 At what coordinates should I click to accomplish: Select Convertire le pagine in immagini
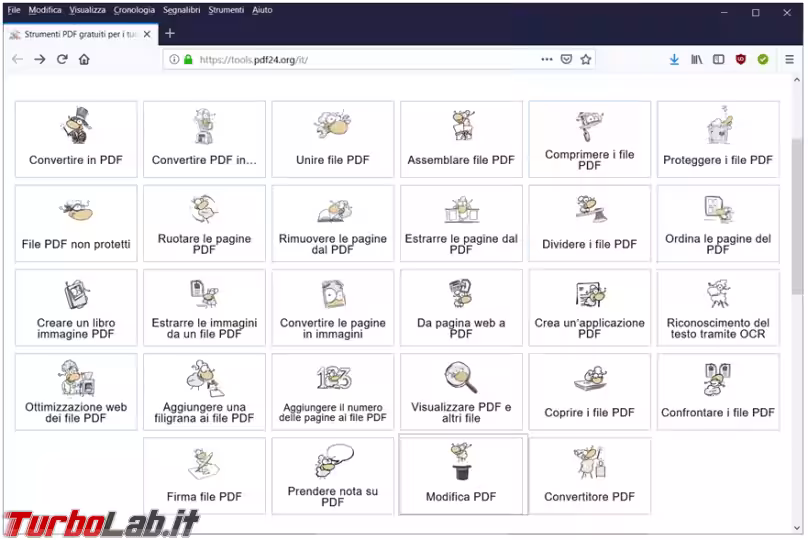click(x=332, y=308)
